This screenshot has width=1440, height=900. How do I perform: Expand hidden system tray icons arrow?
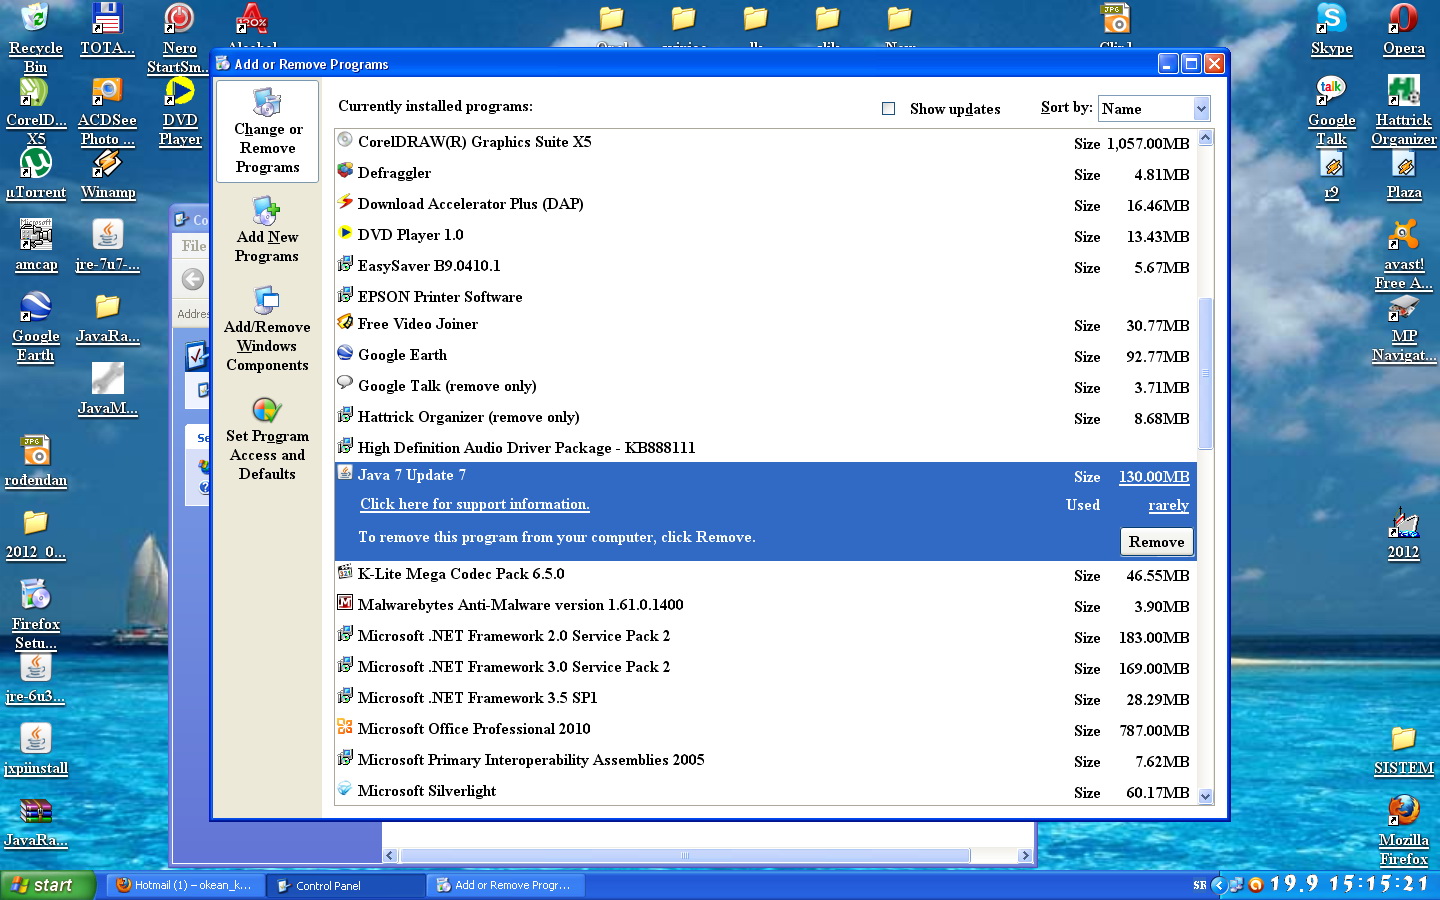(x=1218, y=885)
